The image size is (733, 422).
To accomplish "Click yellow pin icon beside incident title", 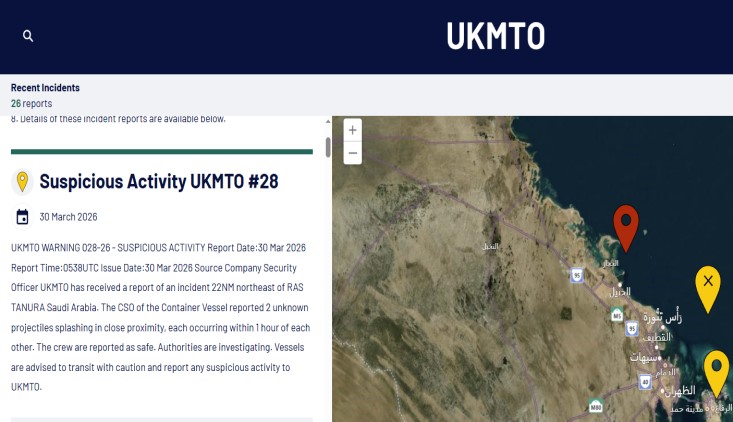I will pyautogui.click(x=22, y=182).
